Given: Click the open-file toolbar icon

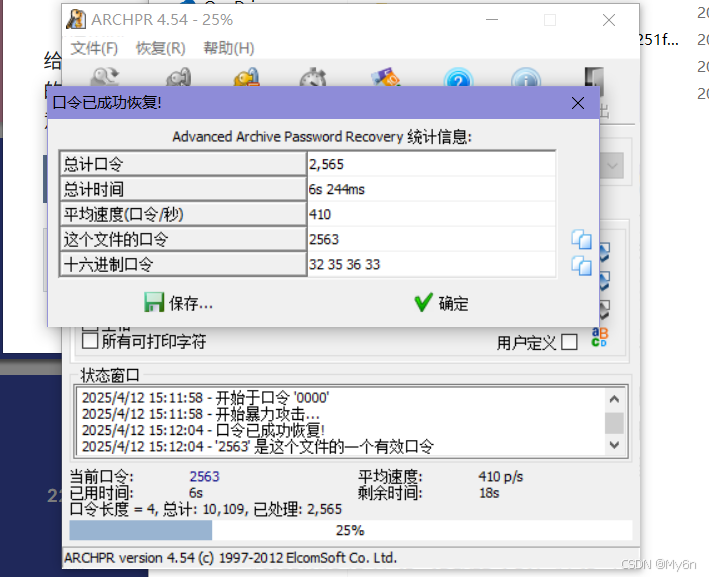Looking at the screenshot, I should coord(104,77).
